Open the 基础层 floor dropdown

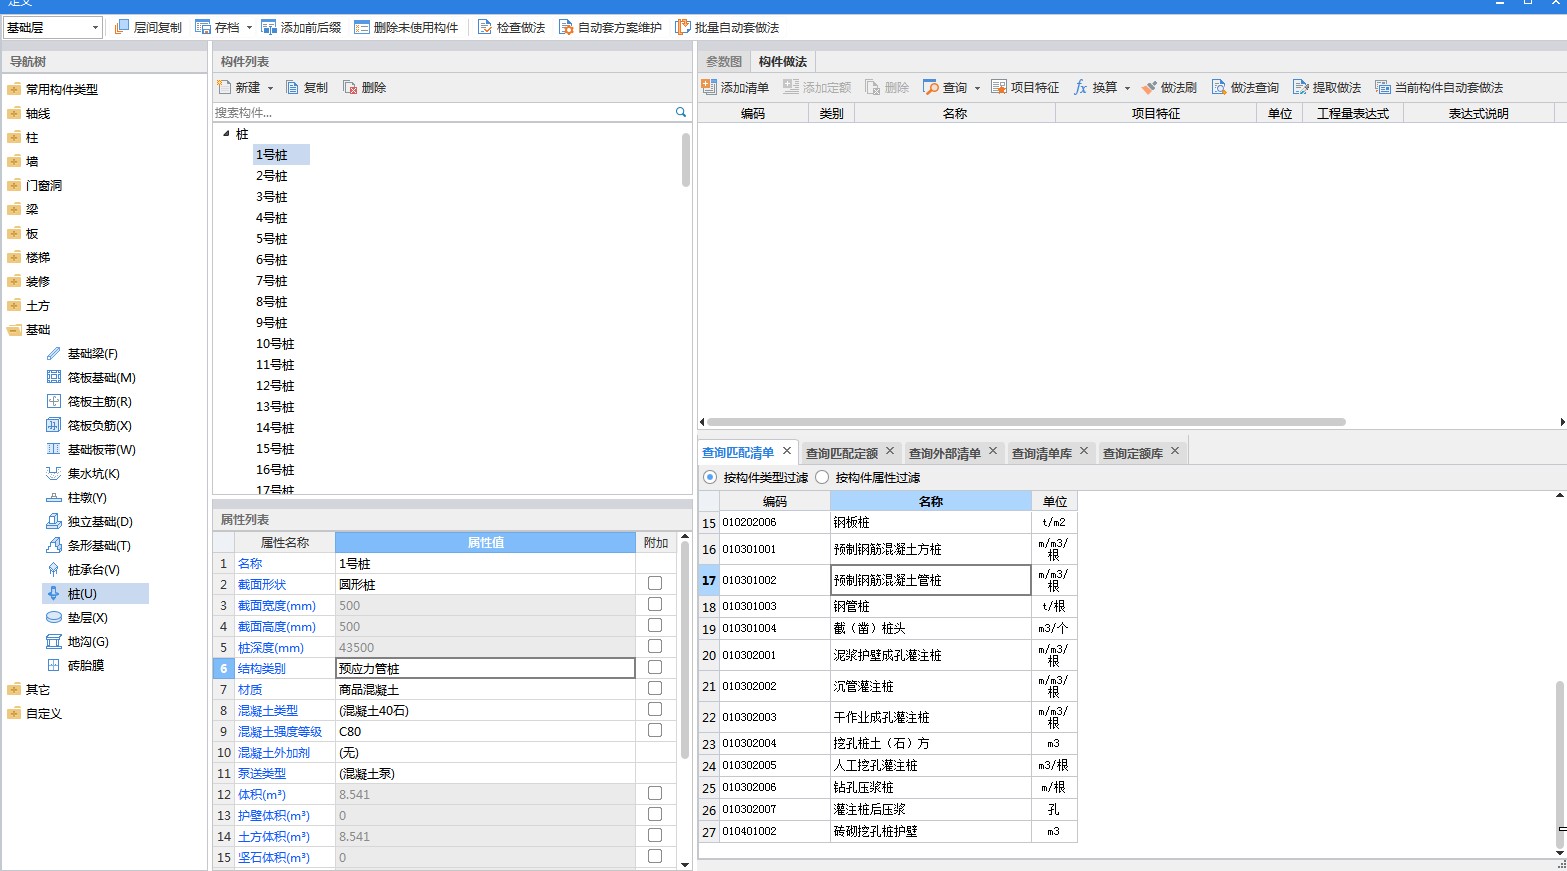[95, 27]
